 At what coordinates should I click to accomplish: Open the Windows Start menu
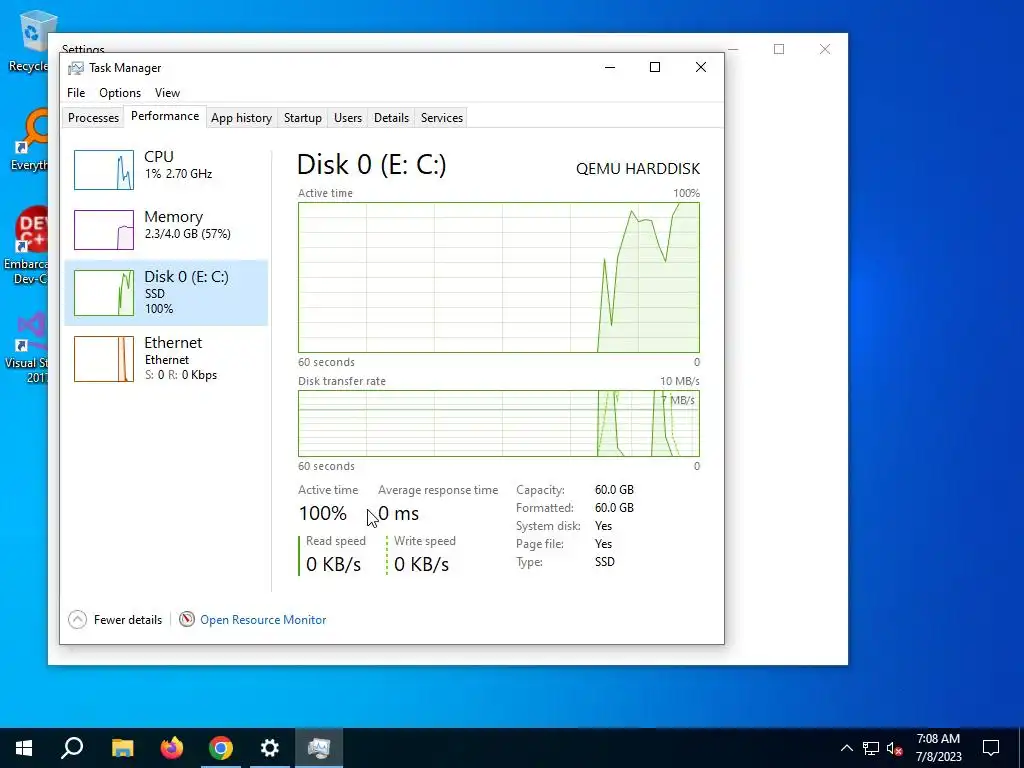24,748
